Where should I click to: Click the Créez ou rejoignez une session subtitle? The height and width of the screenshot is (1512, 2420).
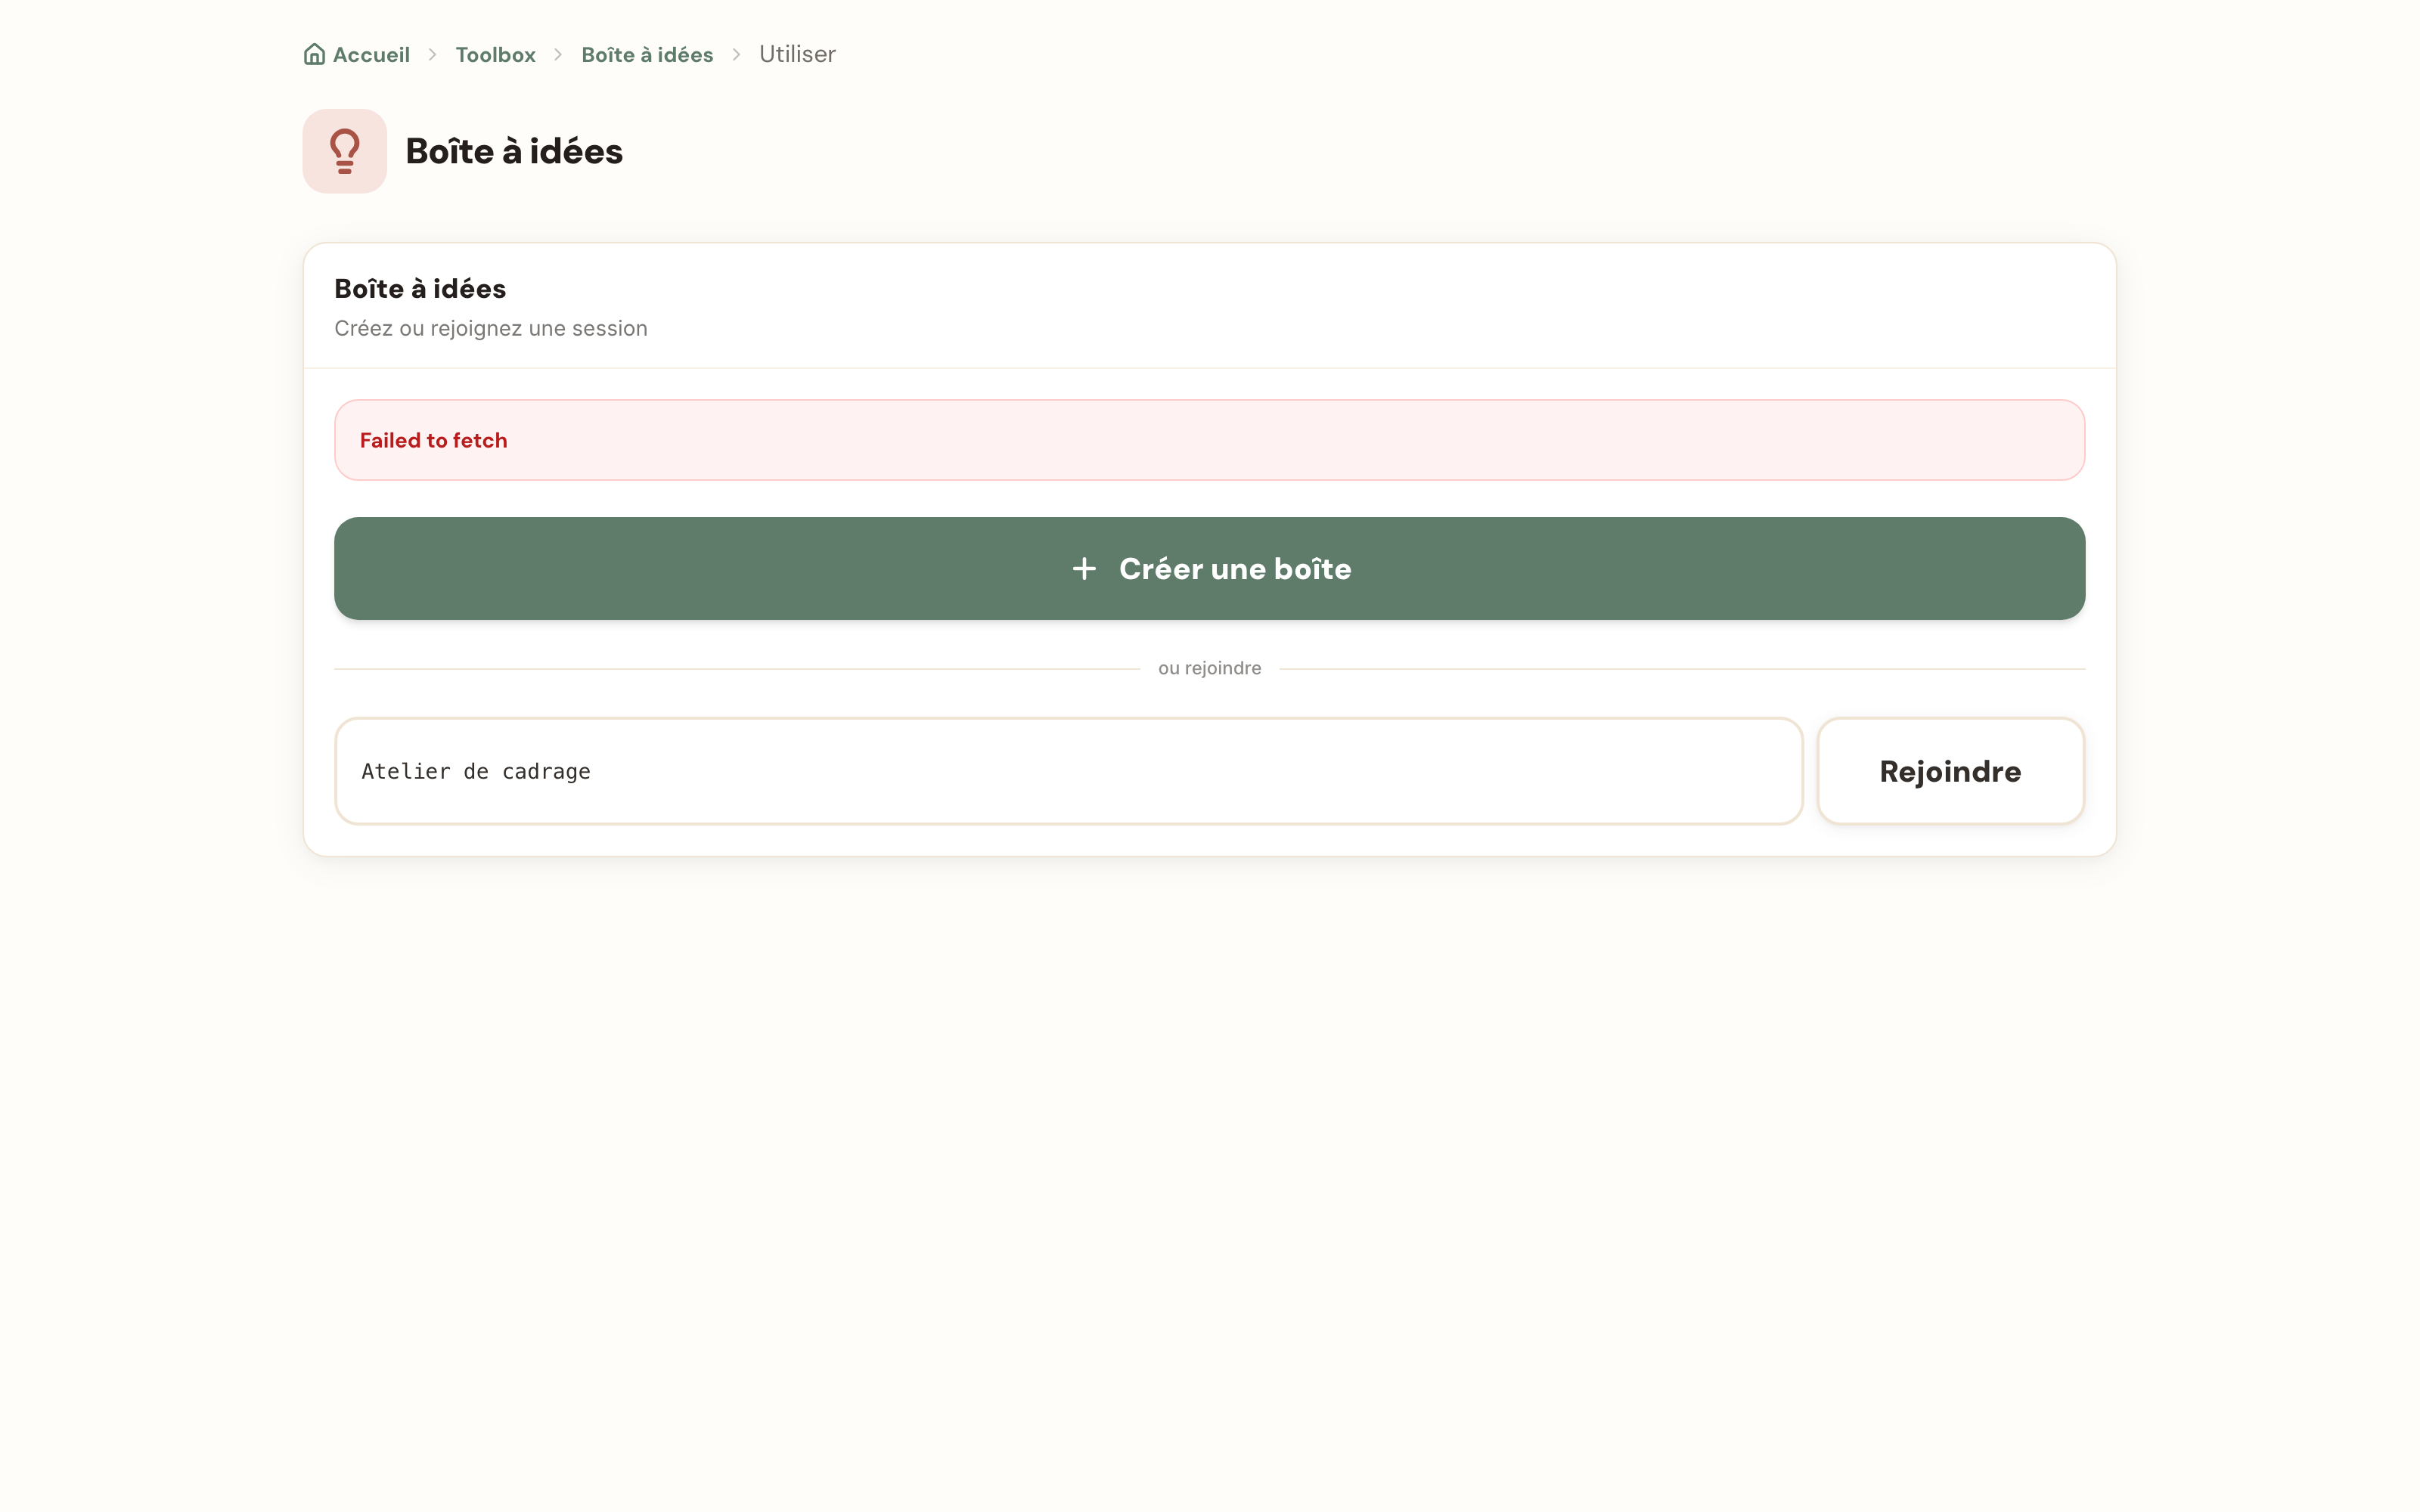point(491,328)
